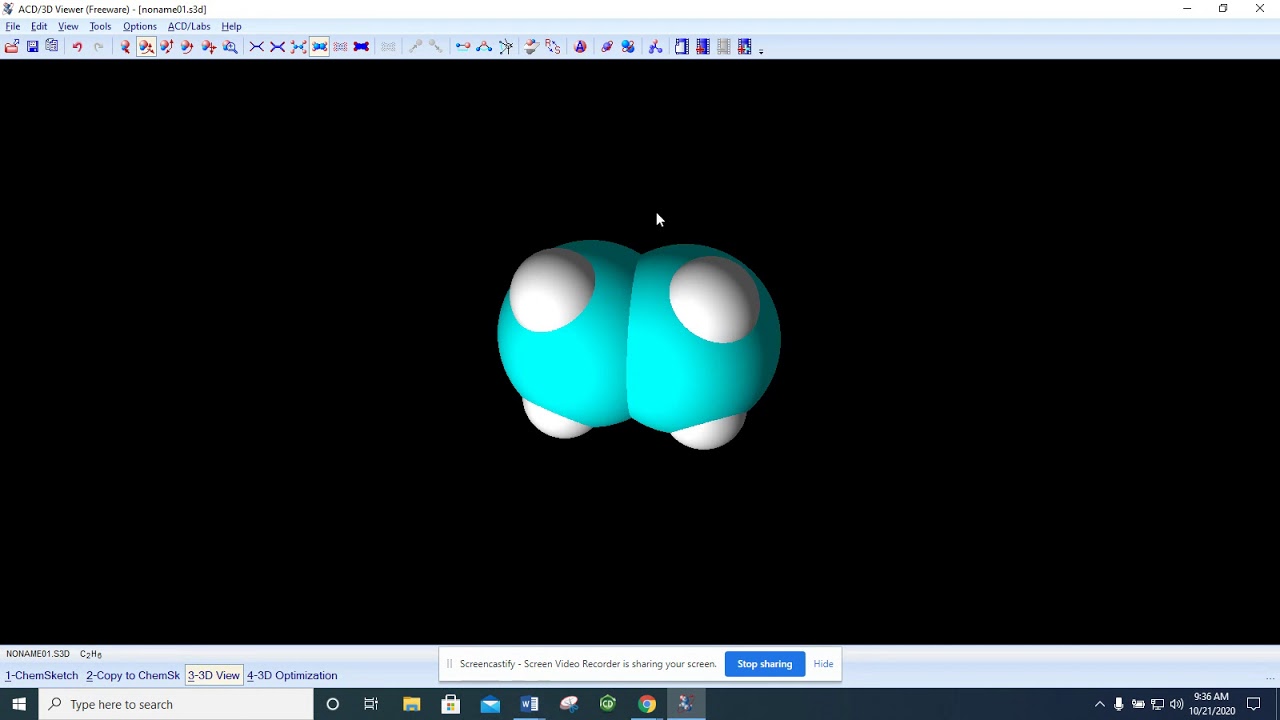Click the Auto Rotate and Change Style icon
This screenshot has height=720, width=1280.
(x=628, y=47)
